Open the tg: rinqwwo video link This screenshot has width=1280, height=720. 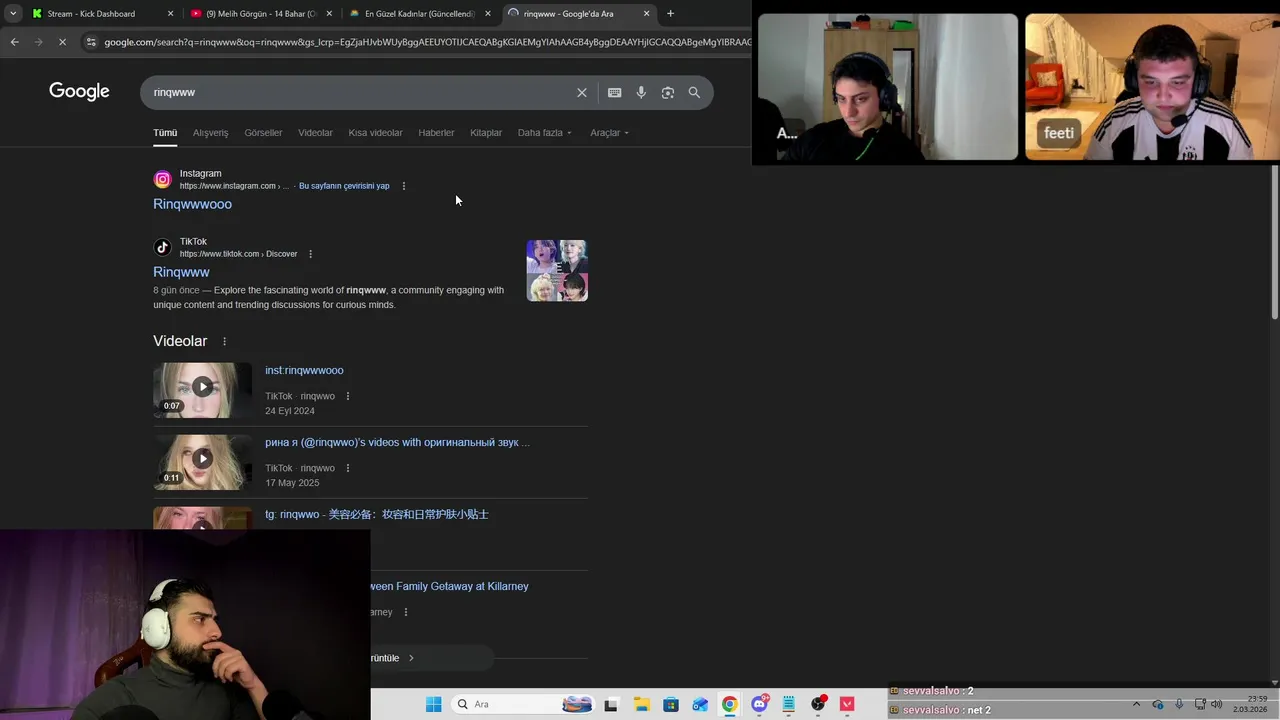(x=376, y=515)
